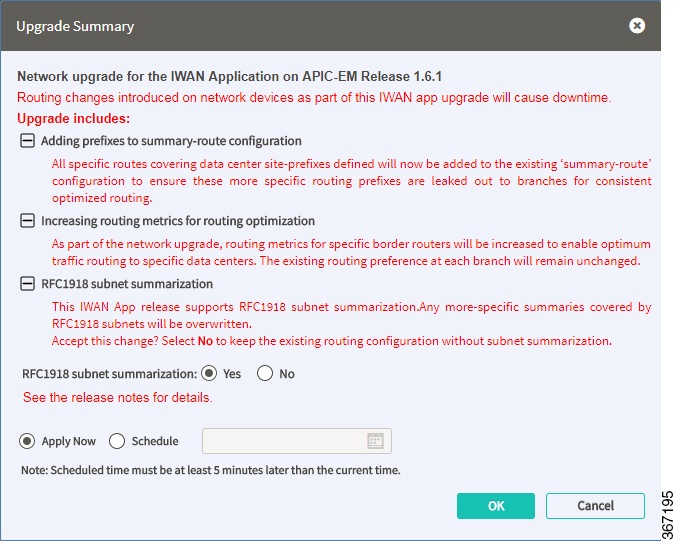Click the Network upgrade for IWAN Application heading

tap(230, 76)
